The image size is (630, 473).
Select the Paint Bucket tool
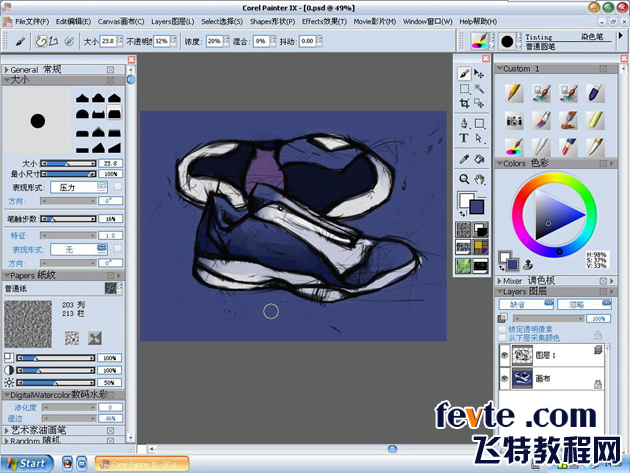(x=479, y=159)
